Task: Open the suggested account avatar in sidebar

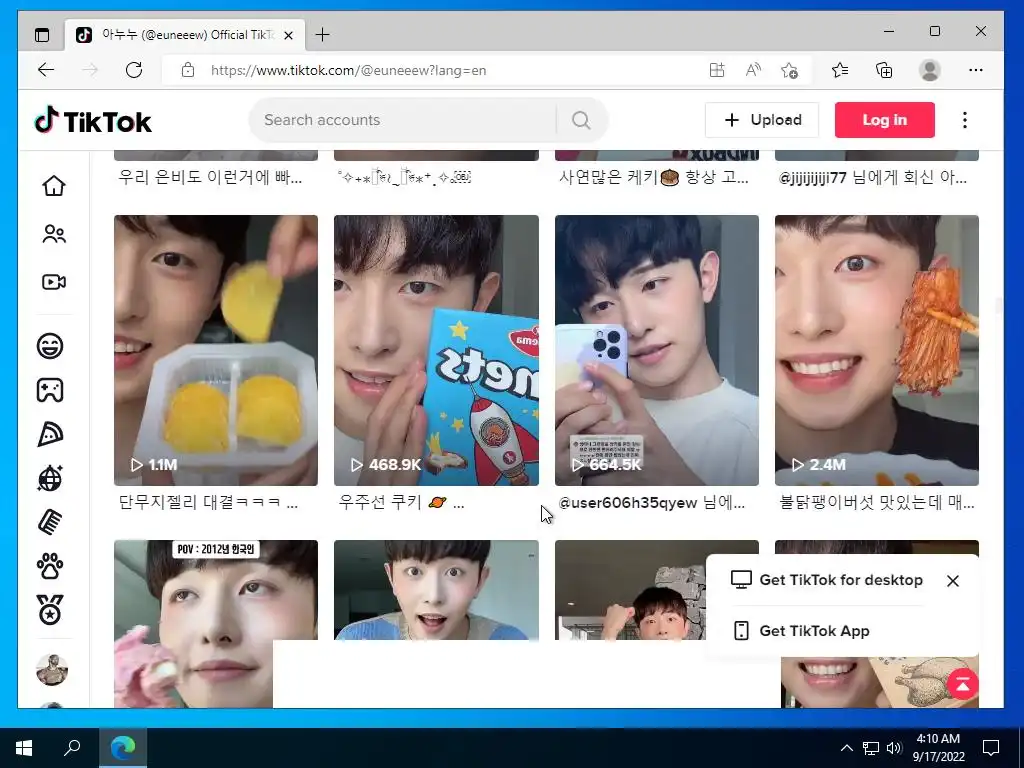Action: (x=52, y=670)
